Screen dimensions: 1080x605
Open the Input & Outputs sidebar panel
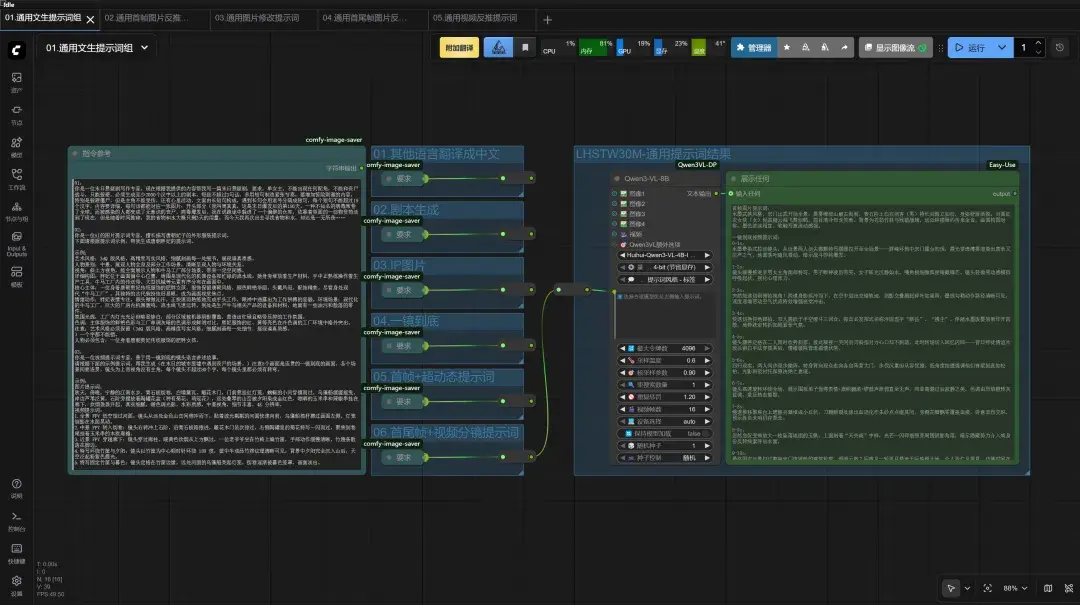(x=17, y=244)
